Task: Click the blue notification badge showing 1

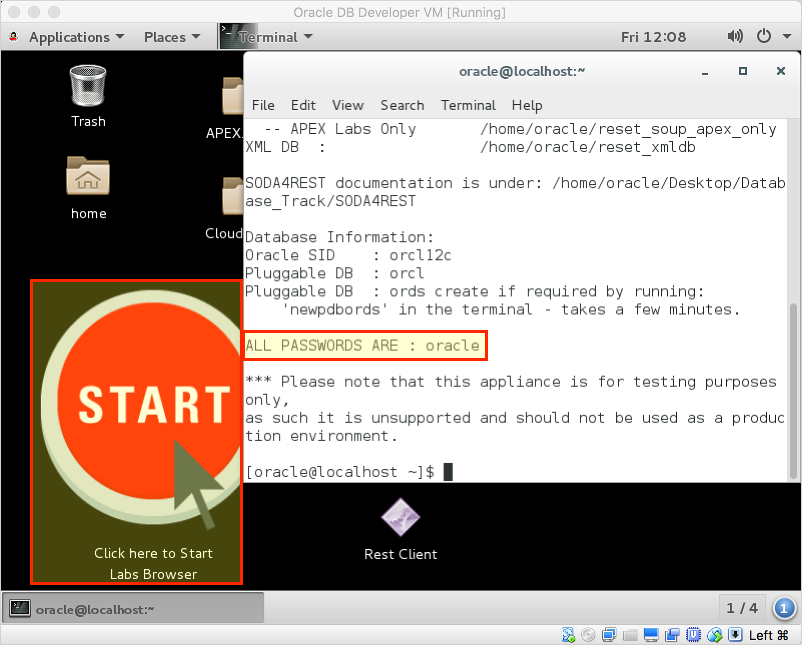Action: (x=784, y=608)
